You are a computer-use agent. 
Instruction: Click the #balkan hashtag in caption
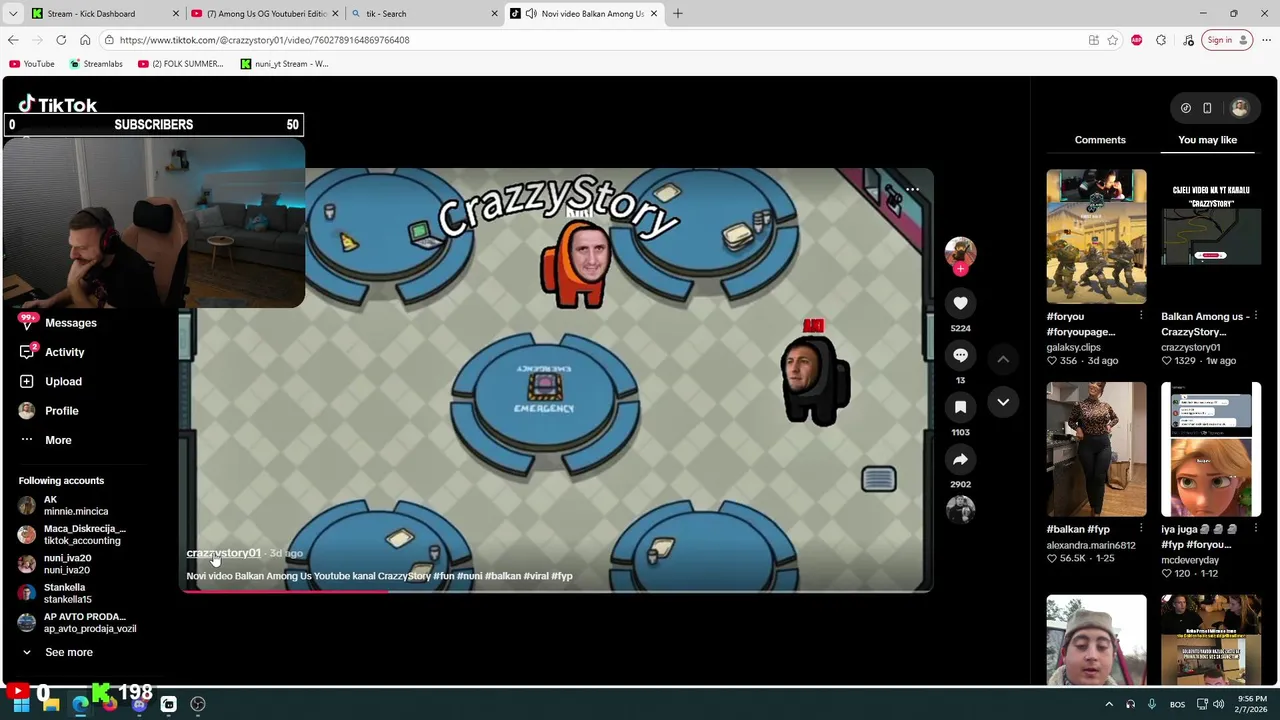502,576
